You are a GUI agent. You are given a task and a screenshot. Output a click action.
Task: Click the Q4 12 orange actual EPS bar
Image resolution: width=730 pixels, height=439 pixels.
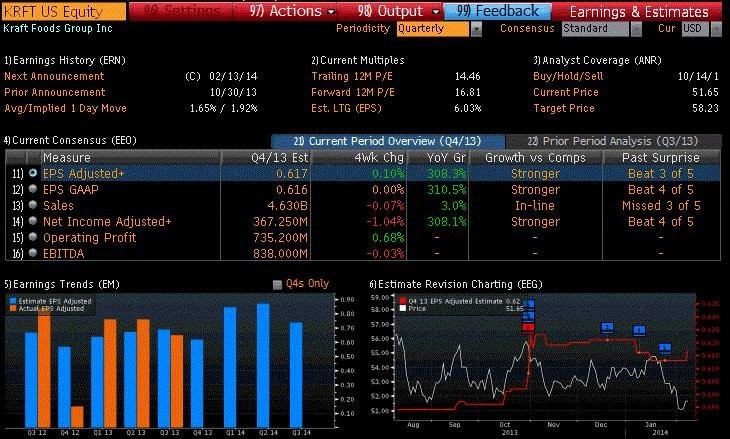pyautogui.click(x=77, y=417)
